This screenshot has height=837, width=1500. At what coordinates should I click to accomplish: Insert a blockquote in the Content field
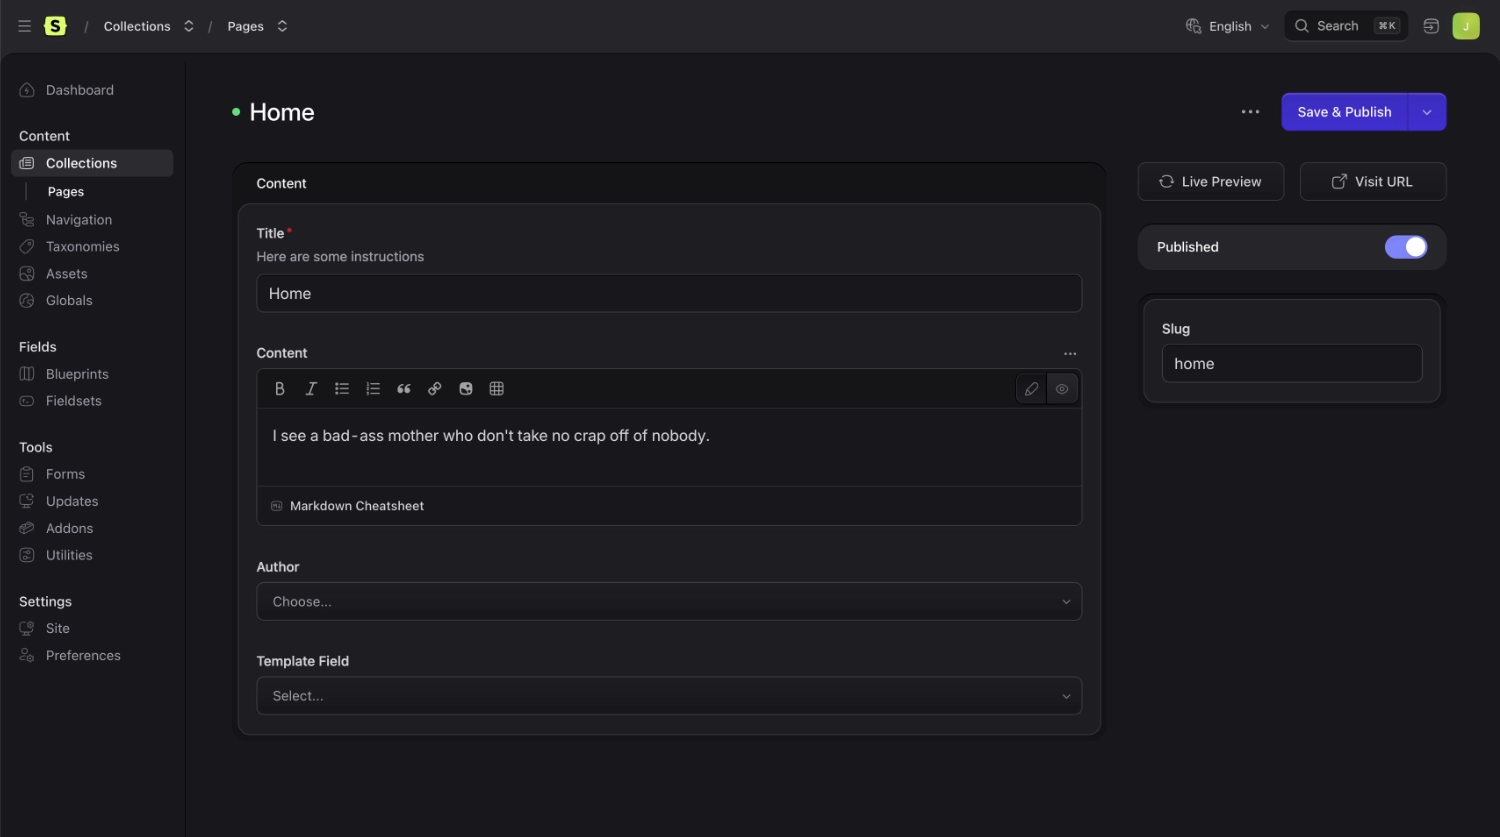point(404,388)
